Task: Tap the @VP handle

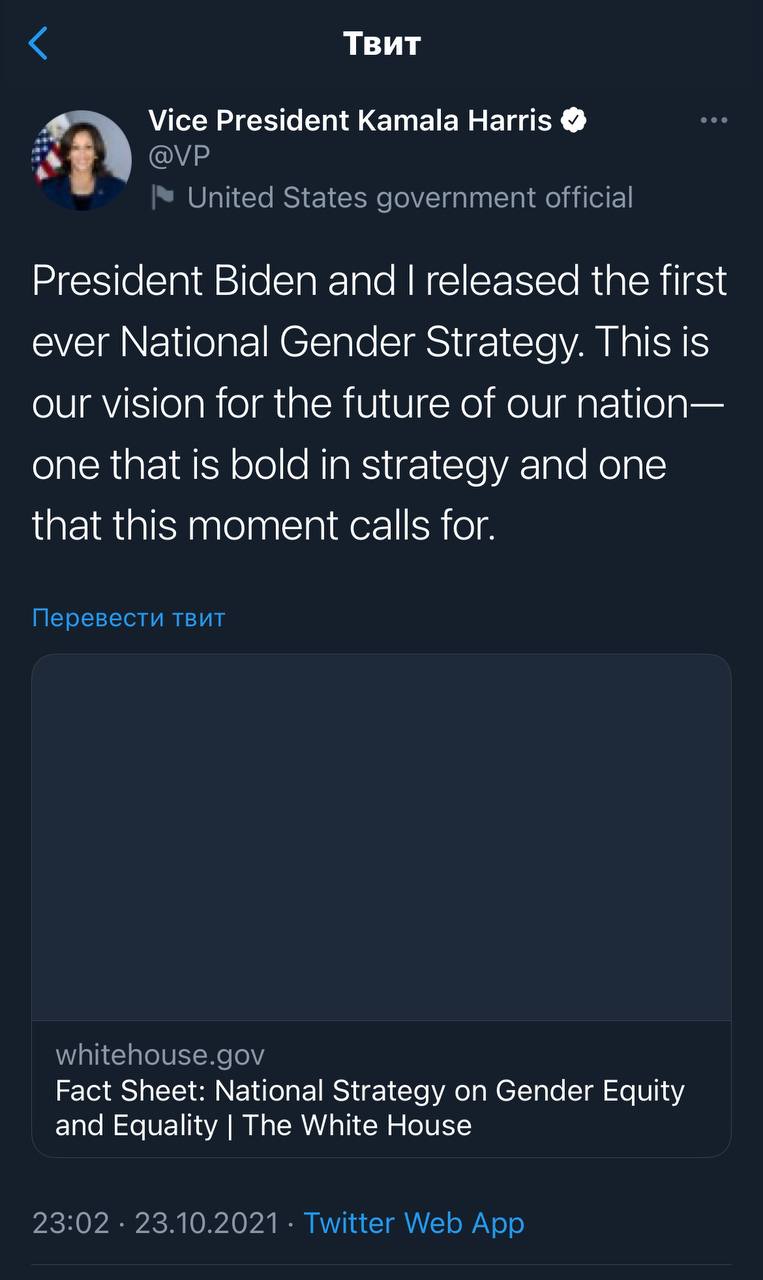Action: [x=179, y=157]
